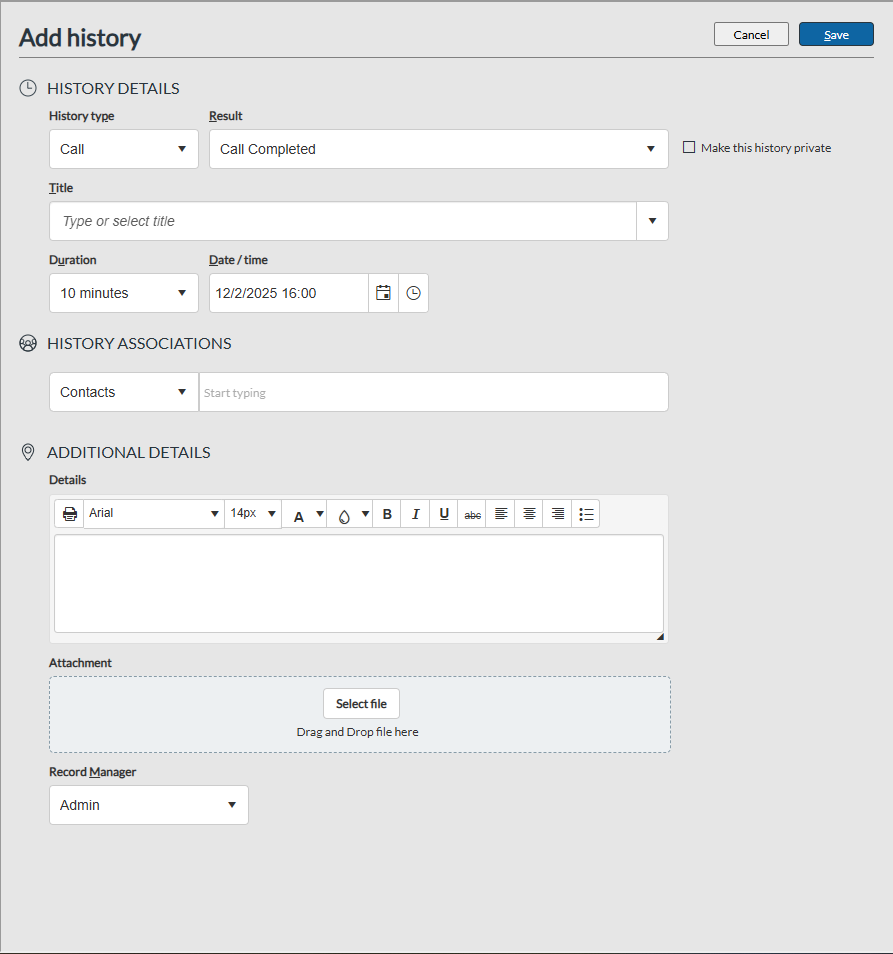Expand the font color dropdown arrow
This screenshot has height=954, width=893.
tap(320, 514)
